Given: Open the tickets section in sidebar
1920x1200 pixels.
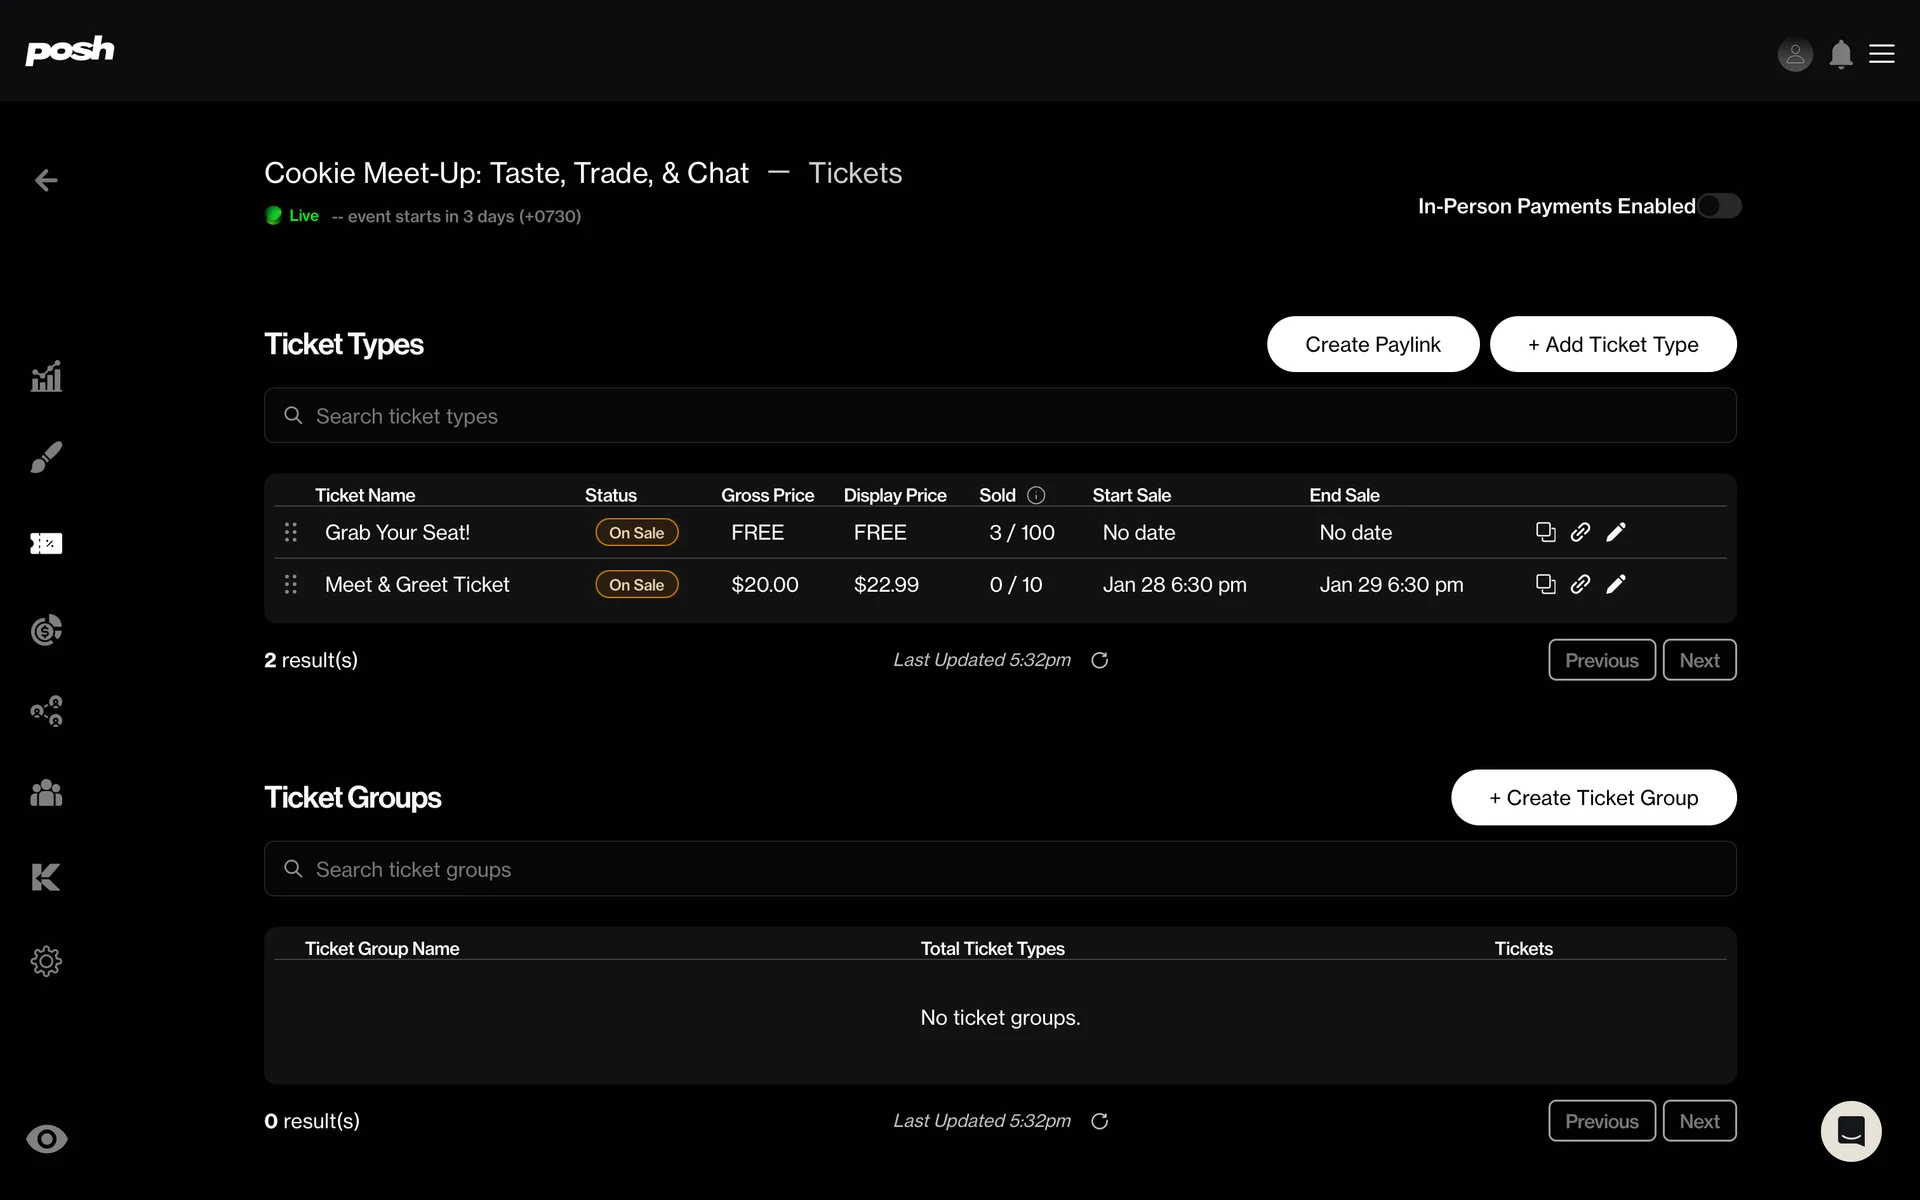Looking at the screenshot, I should (46, 543).
